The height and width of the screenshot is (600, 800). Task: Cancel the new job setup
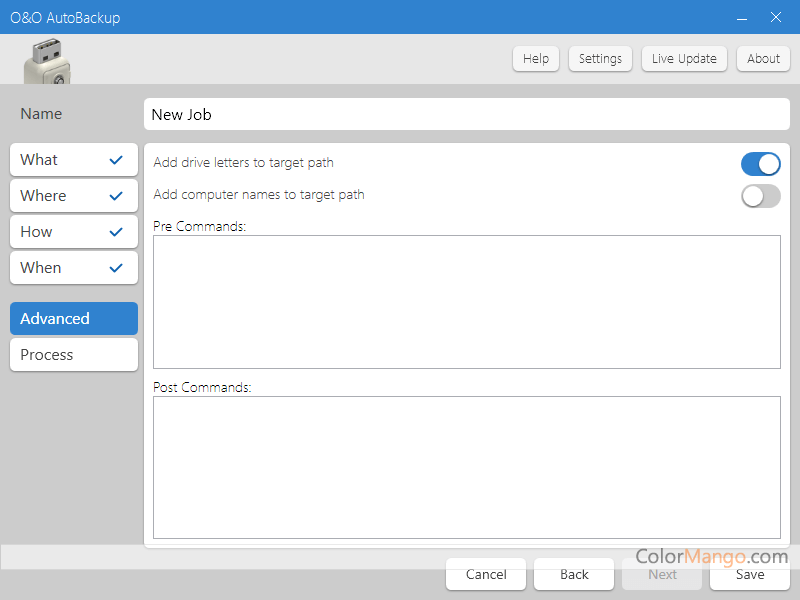click(x=486, y=574)
